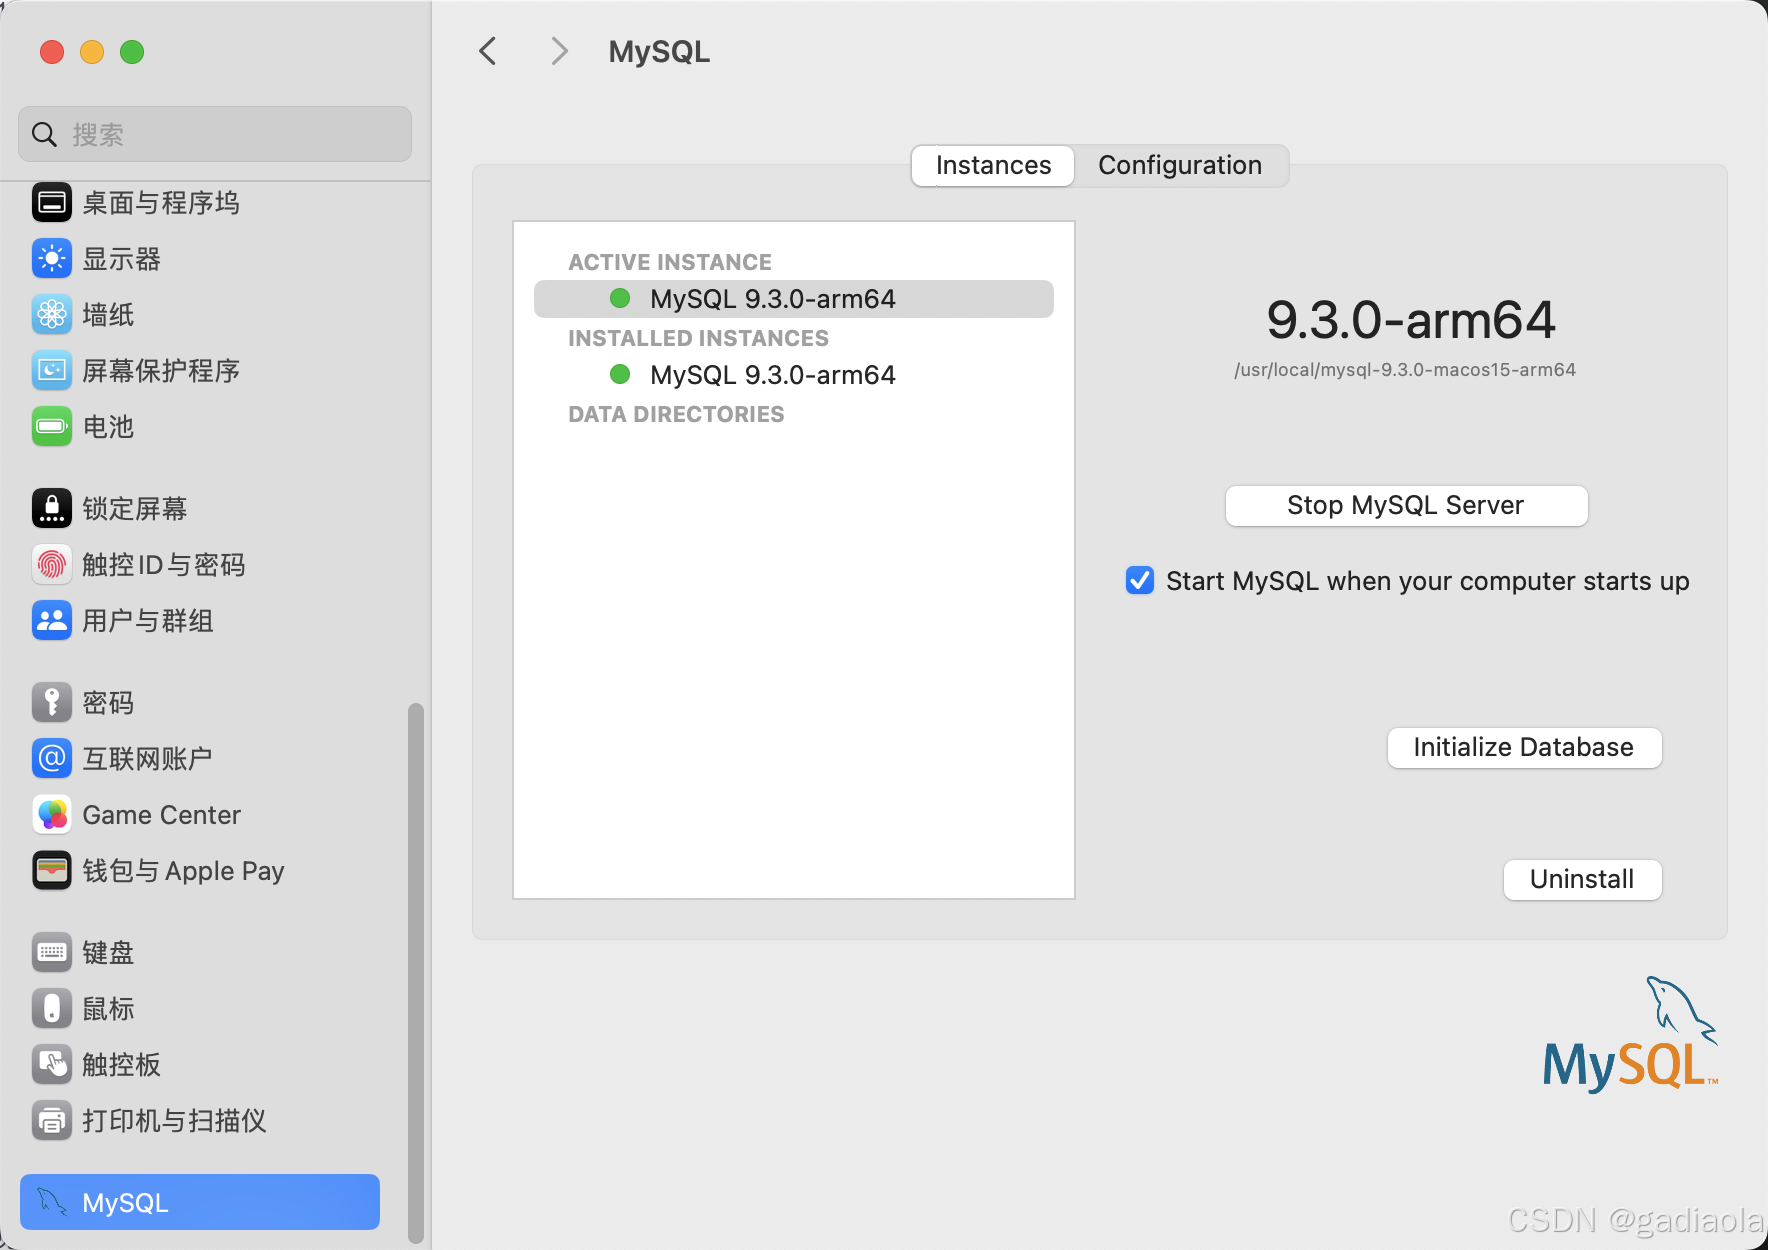Go forward with the right chevron

[559, 51]
